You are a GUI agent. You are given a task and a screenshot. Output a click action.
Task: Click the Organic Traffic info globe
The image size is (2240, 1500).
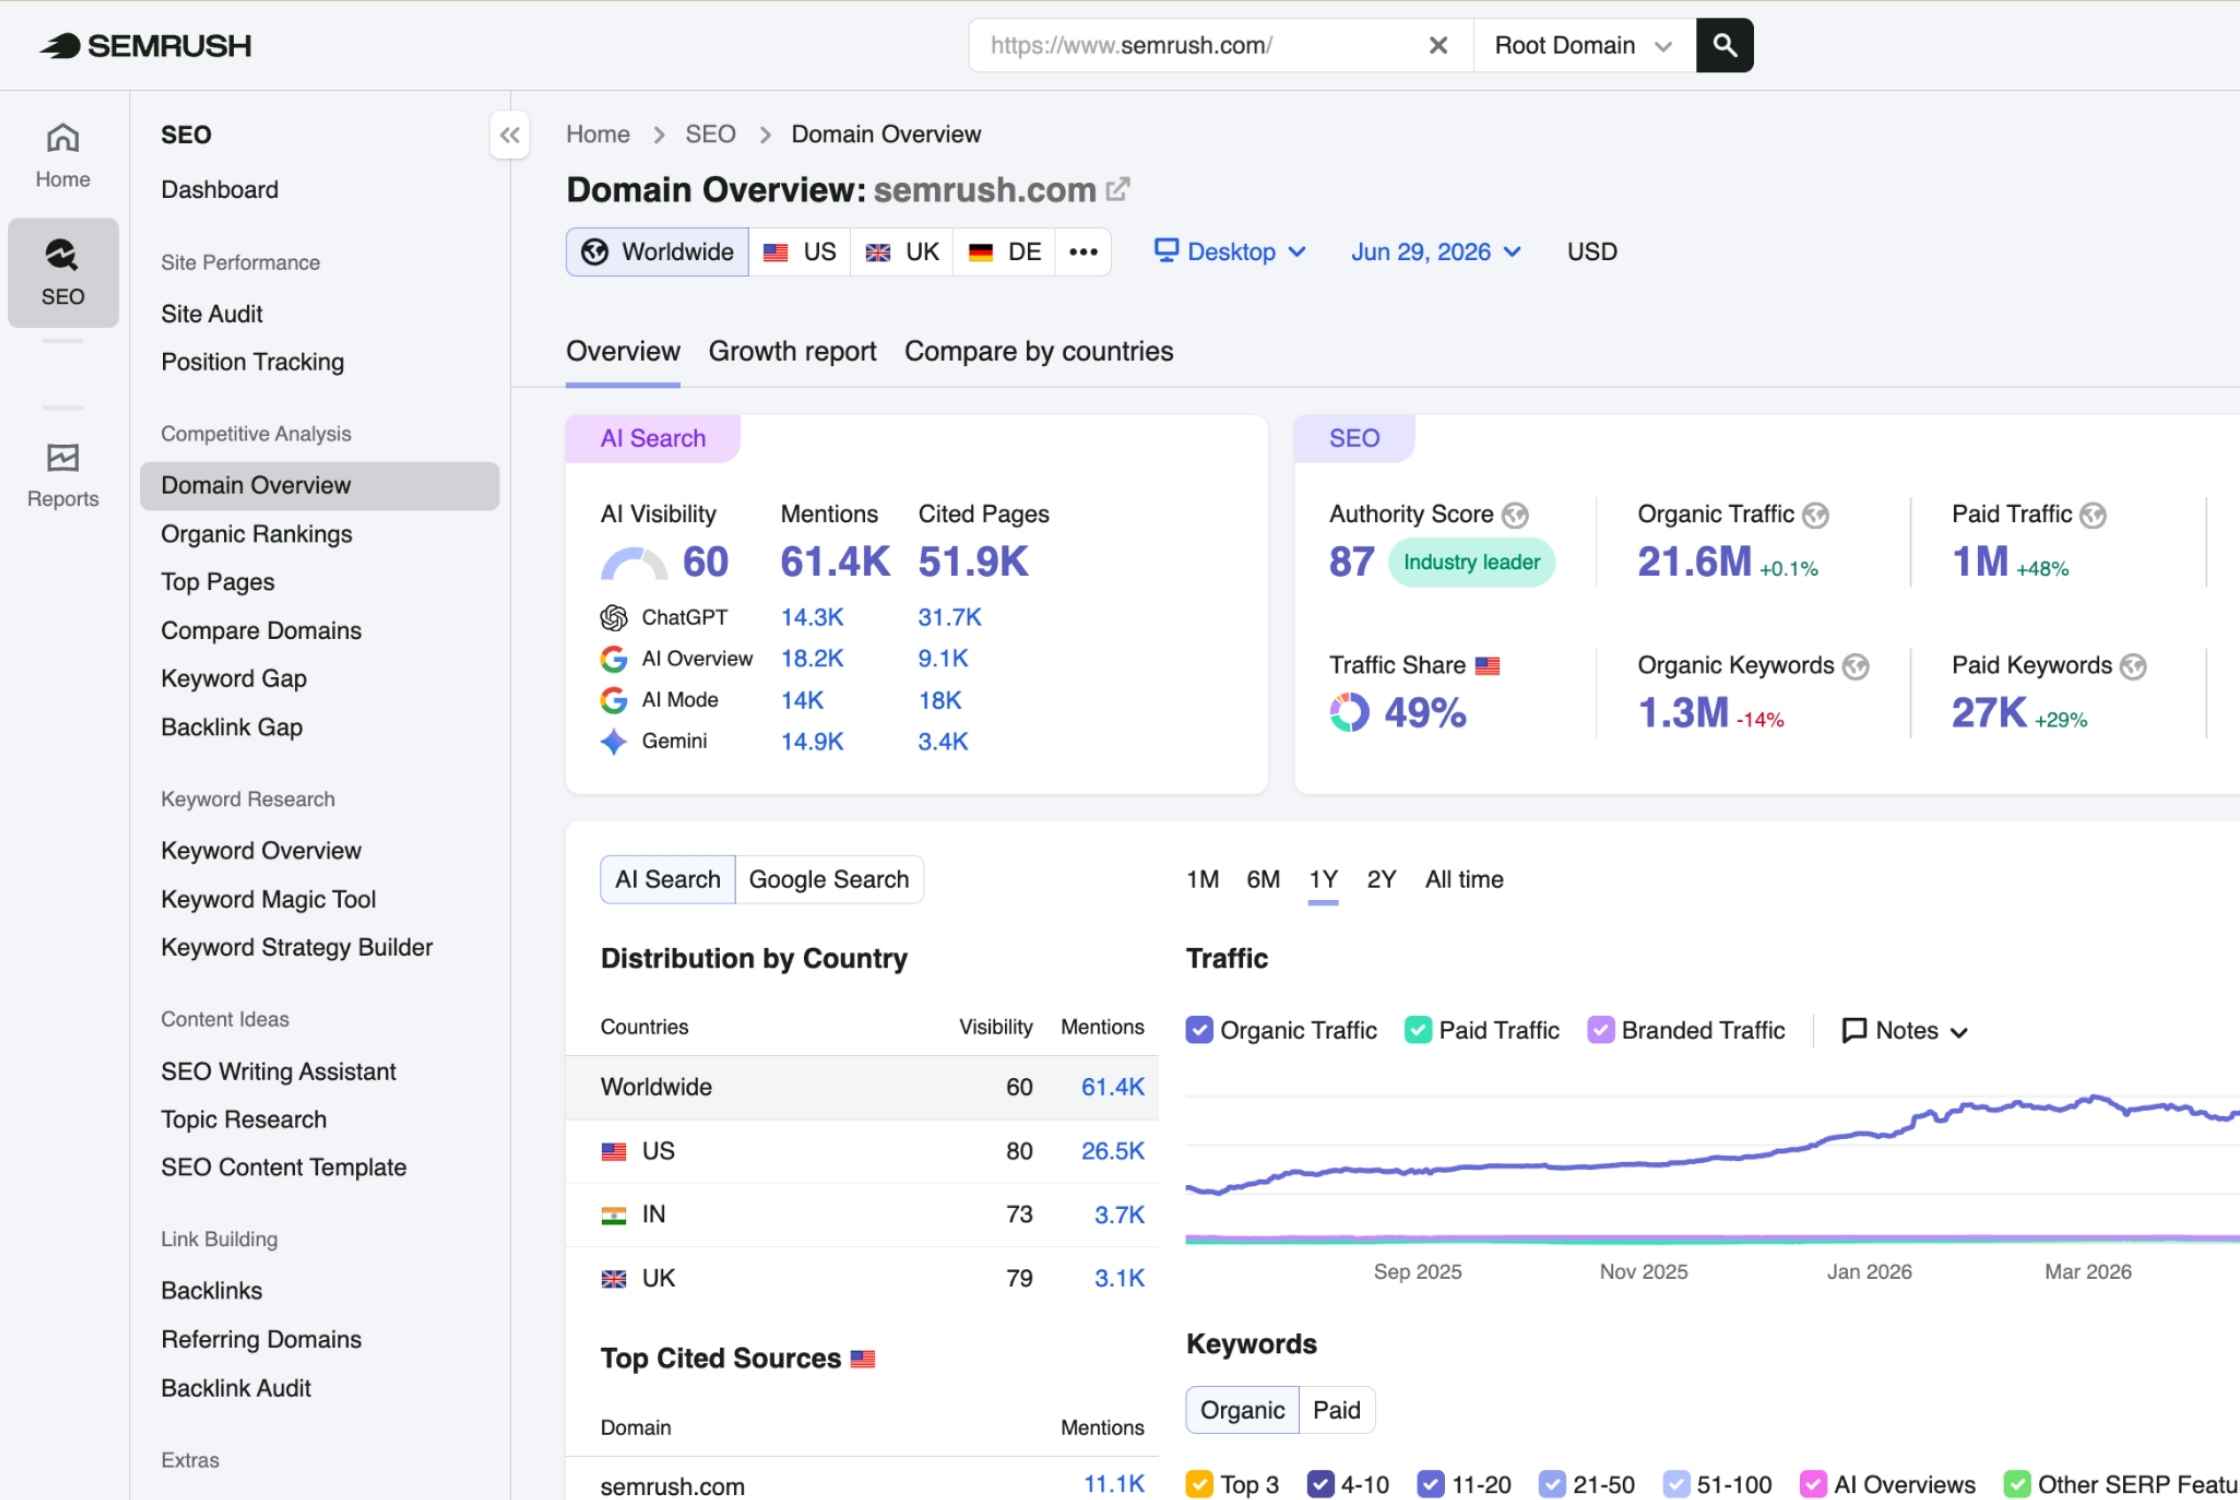click(1816, 515)
